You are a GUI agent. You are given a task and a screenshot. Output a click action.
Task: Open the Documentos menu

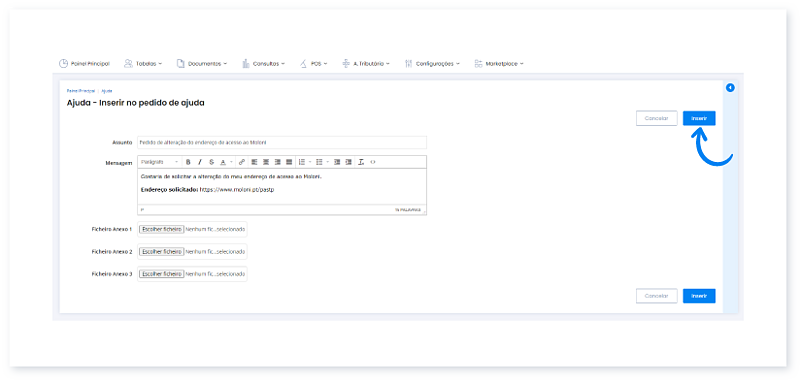point(202,64)
